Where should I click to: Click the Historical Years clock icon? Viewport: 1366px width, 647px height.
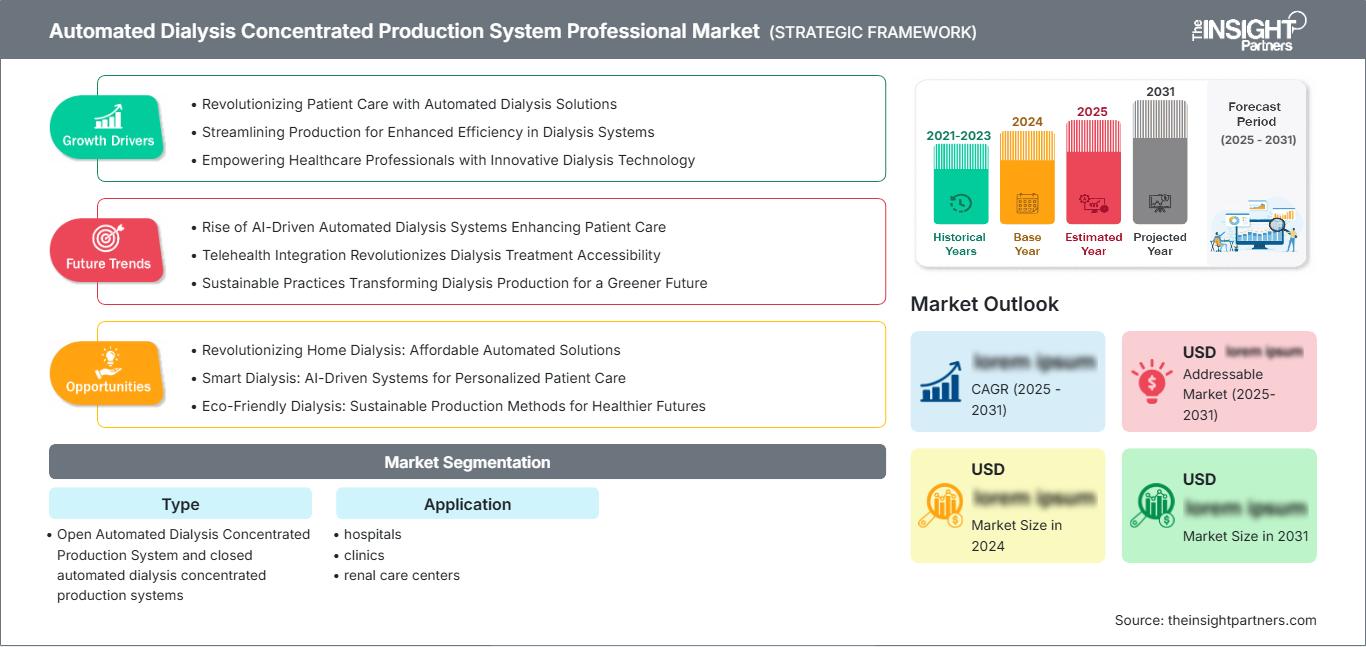(x=960, y=203)
